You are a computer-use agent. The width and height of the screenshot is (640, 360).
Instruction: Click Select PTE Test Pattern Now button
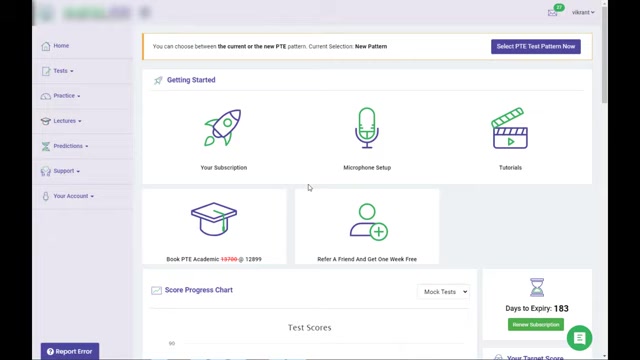536,47
